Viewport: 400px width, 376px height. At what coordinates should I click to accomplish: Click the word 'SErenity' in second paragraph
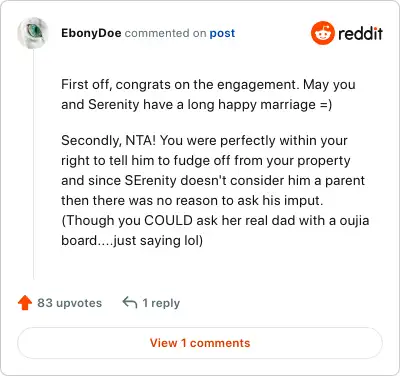[x=150, y=180]
